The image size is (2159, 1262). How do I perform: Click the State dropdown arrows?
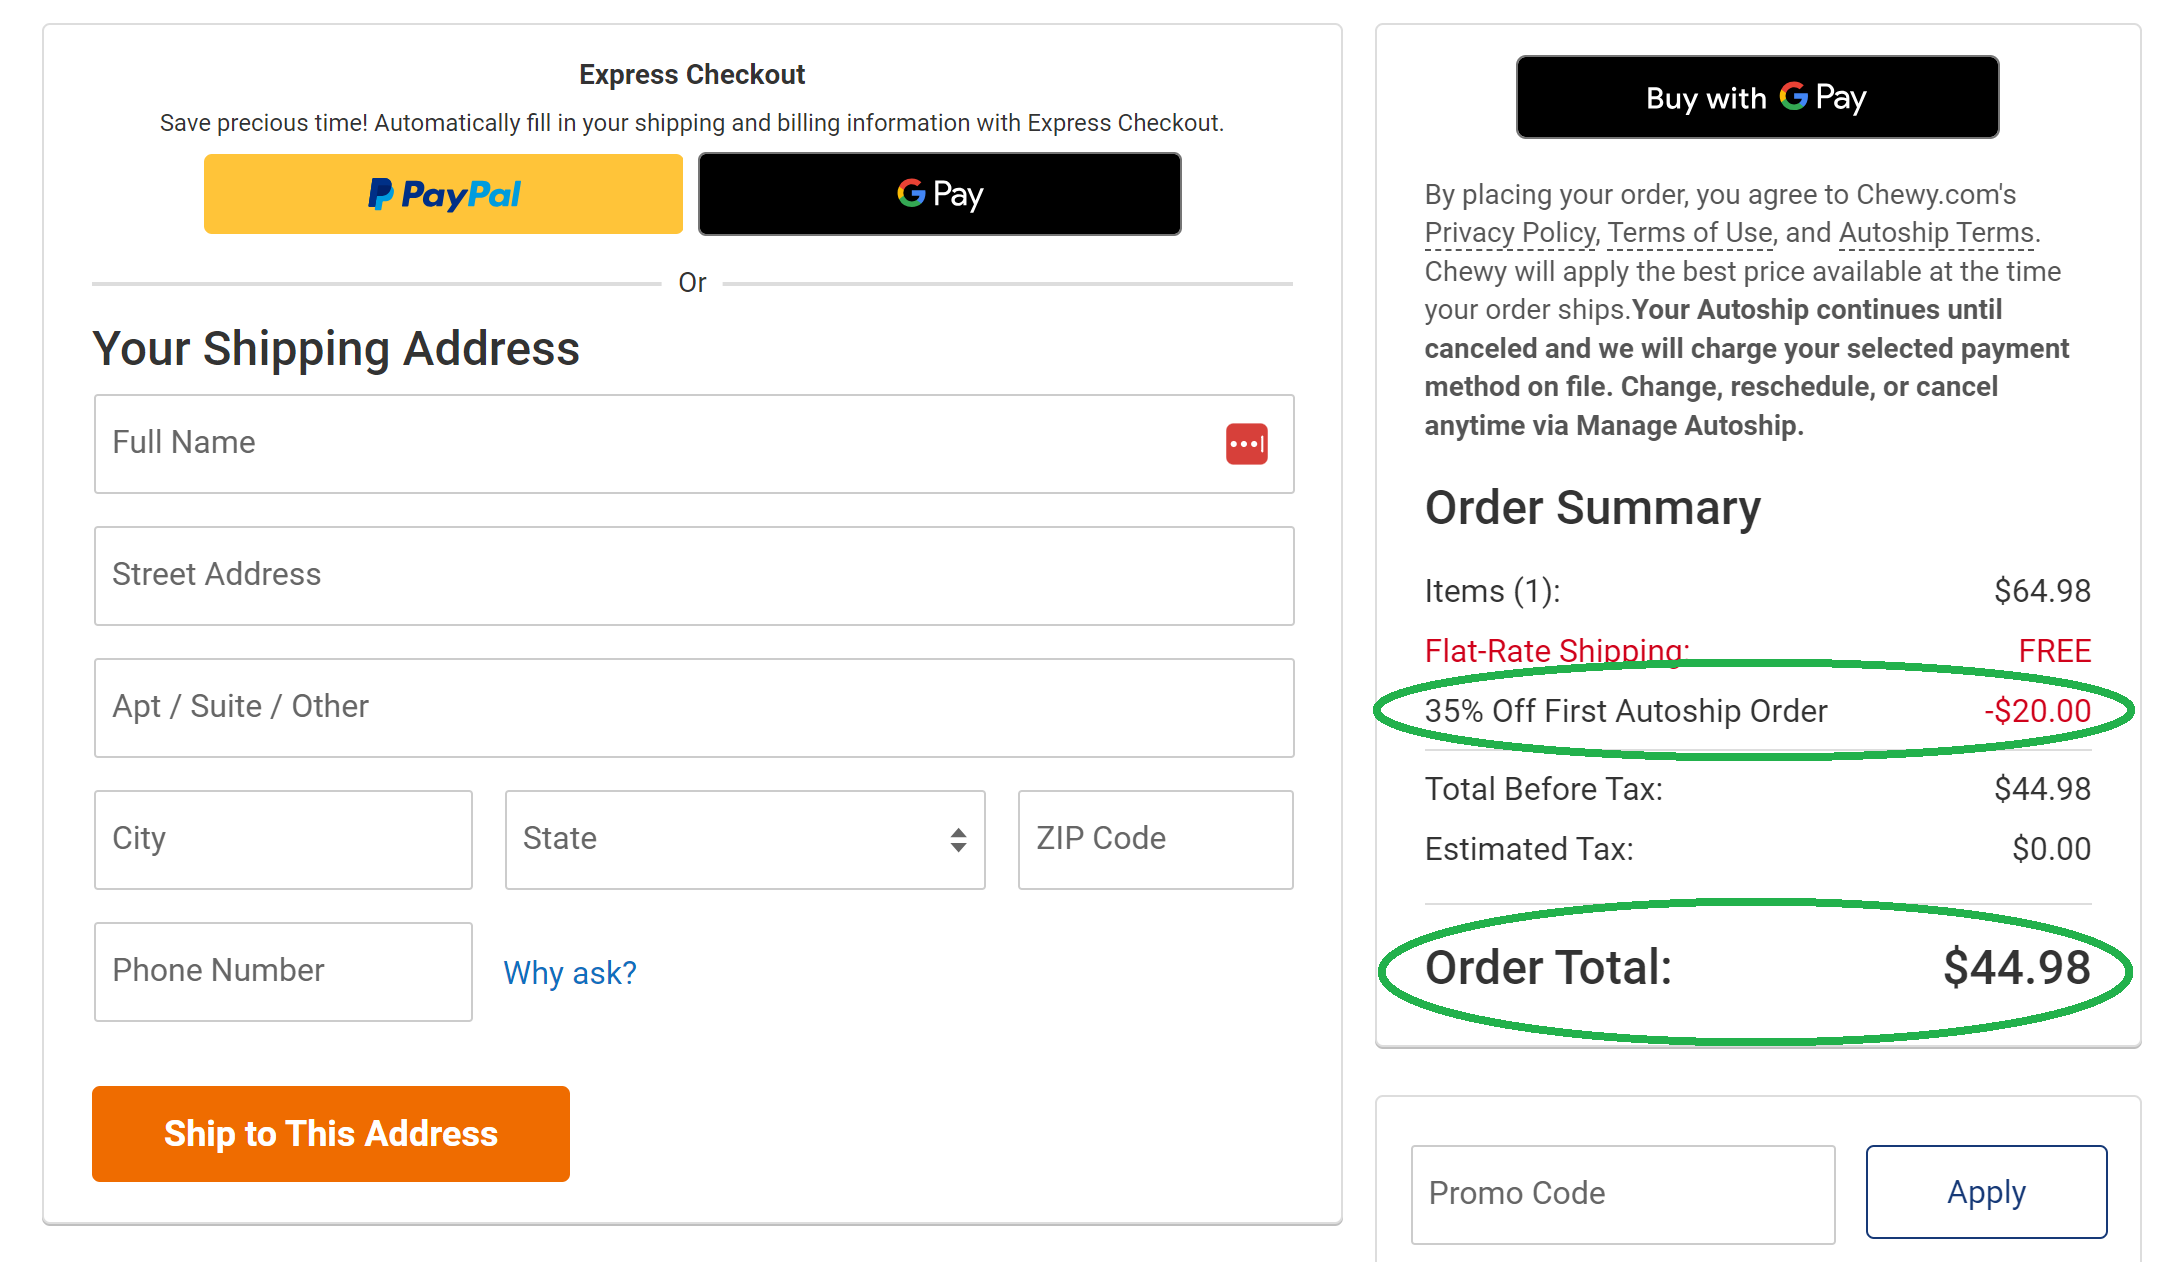coord(958,840)
